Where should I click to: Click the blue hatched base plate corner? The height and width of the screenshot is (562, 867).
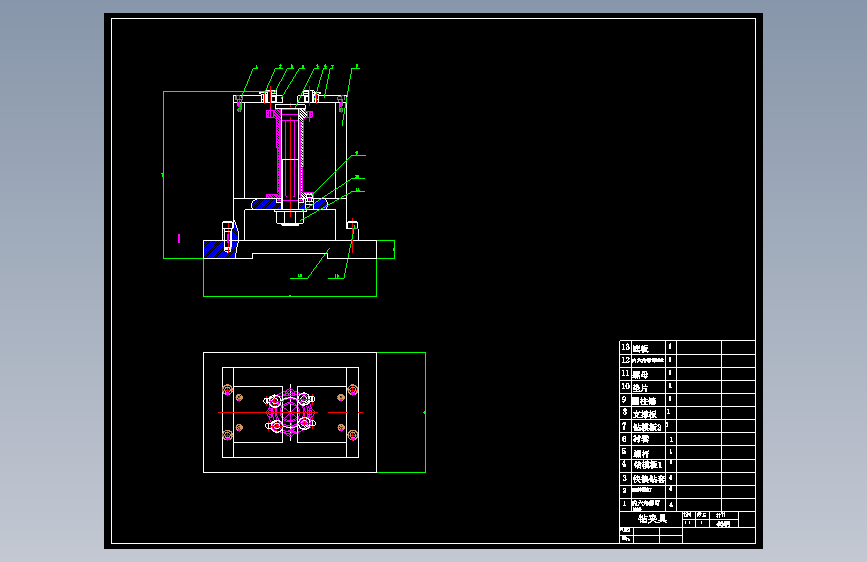220,248
